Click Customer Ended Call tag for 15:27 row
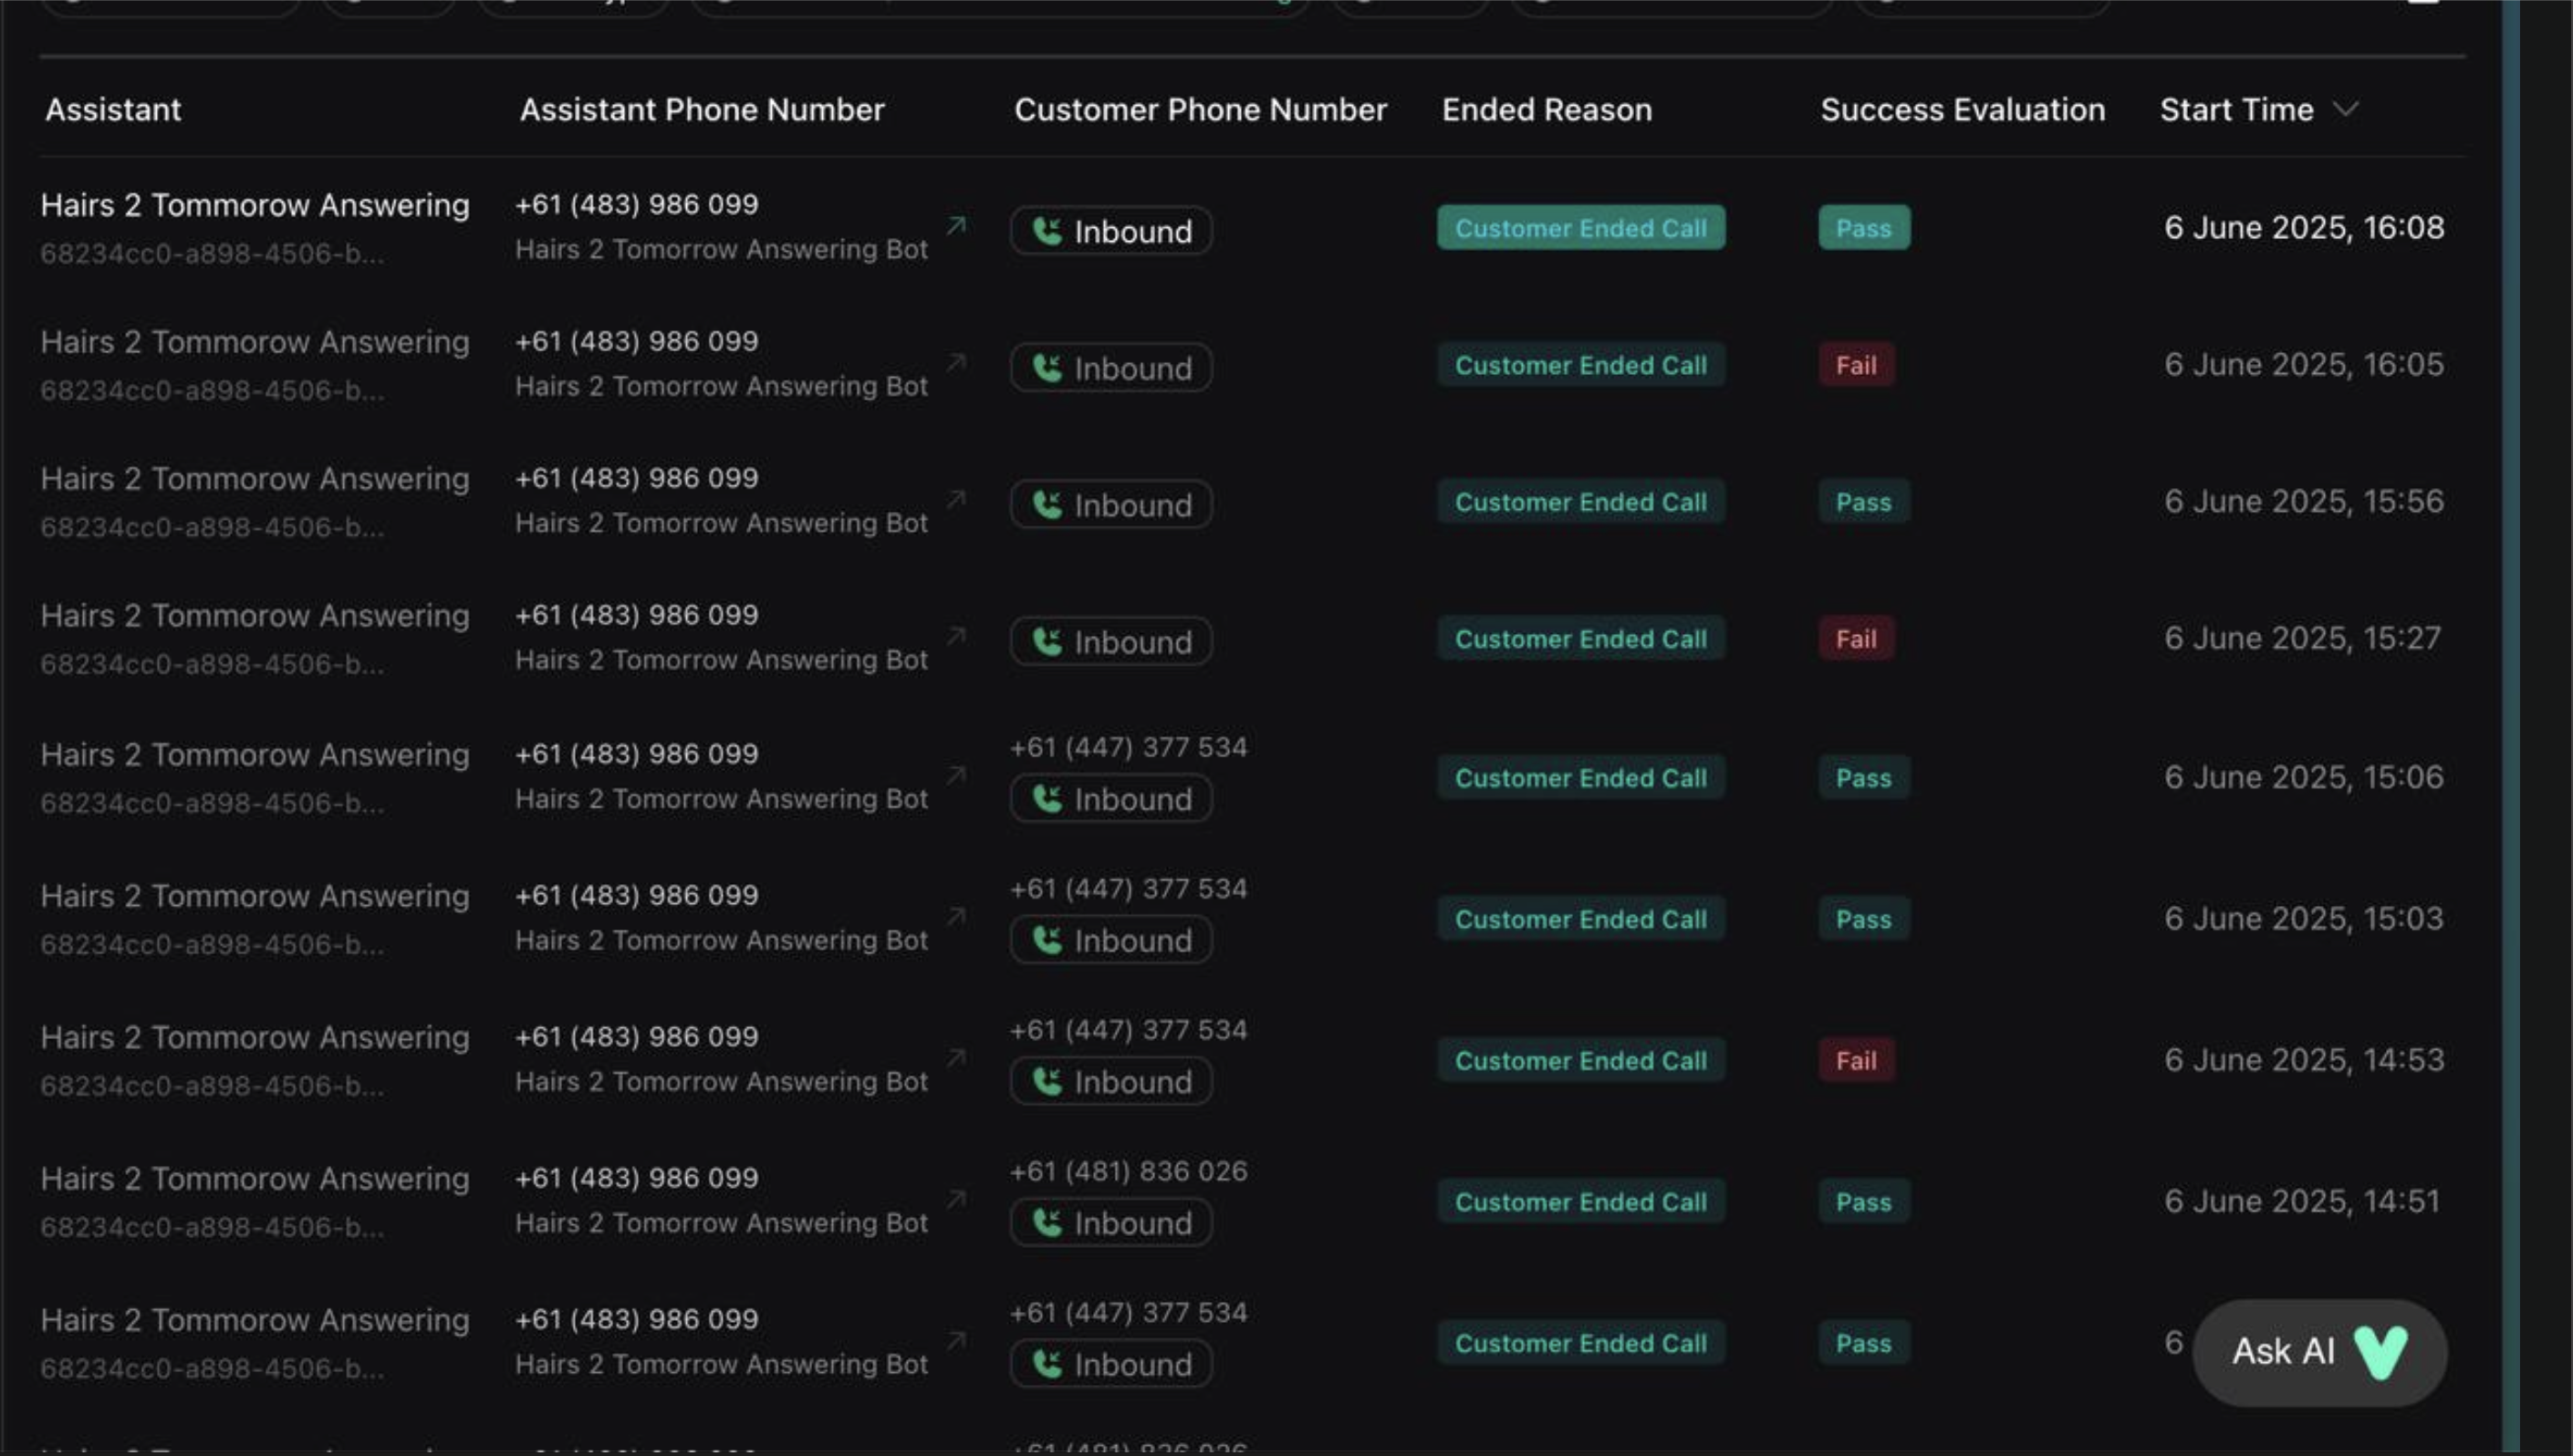Viewport: 2573px width, 1456px height. coord(1580,639)
